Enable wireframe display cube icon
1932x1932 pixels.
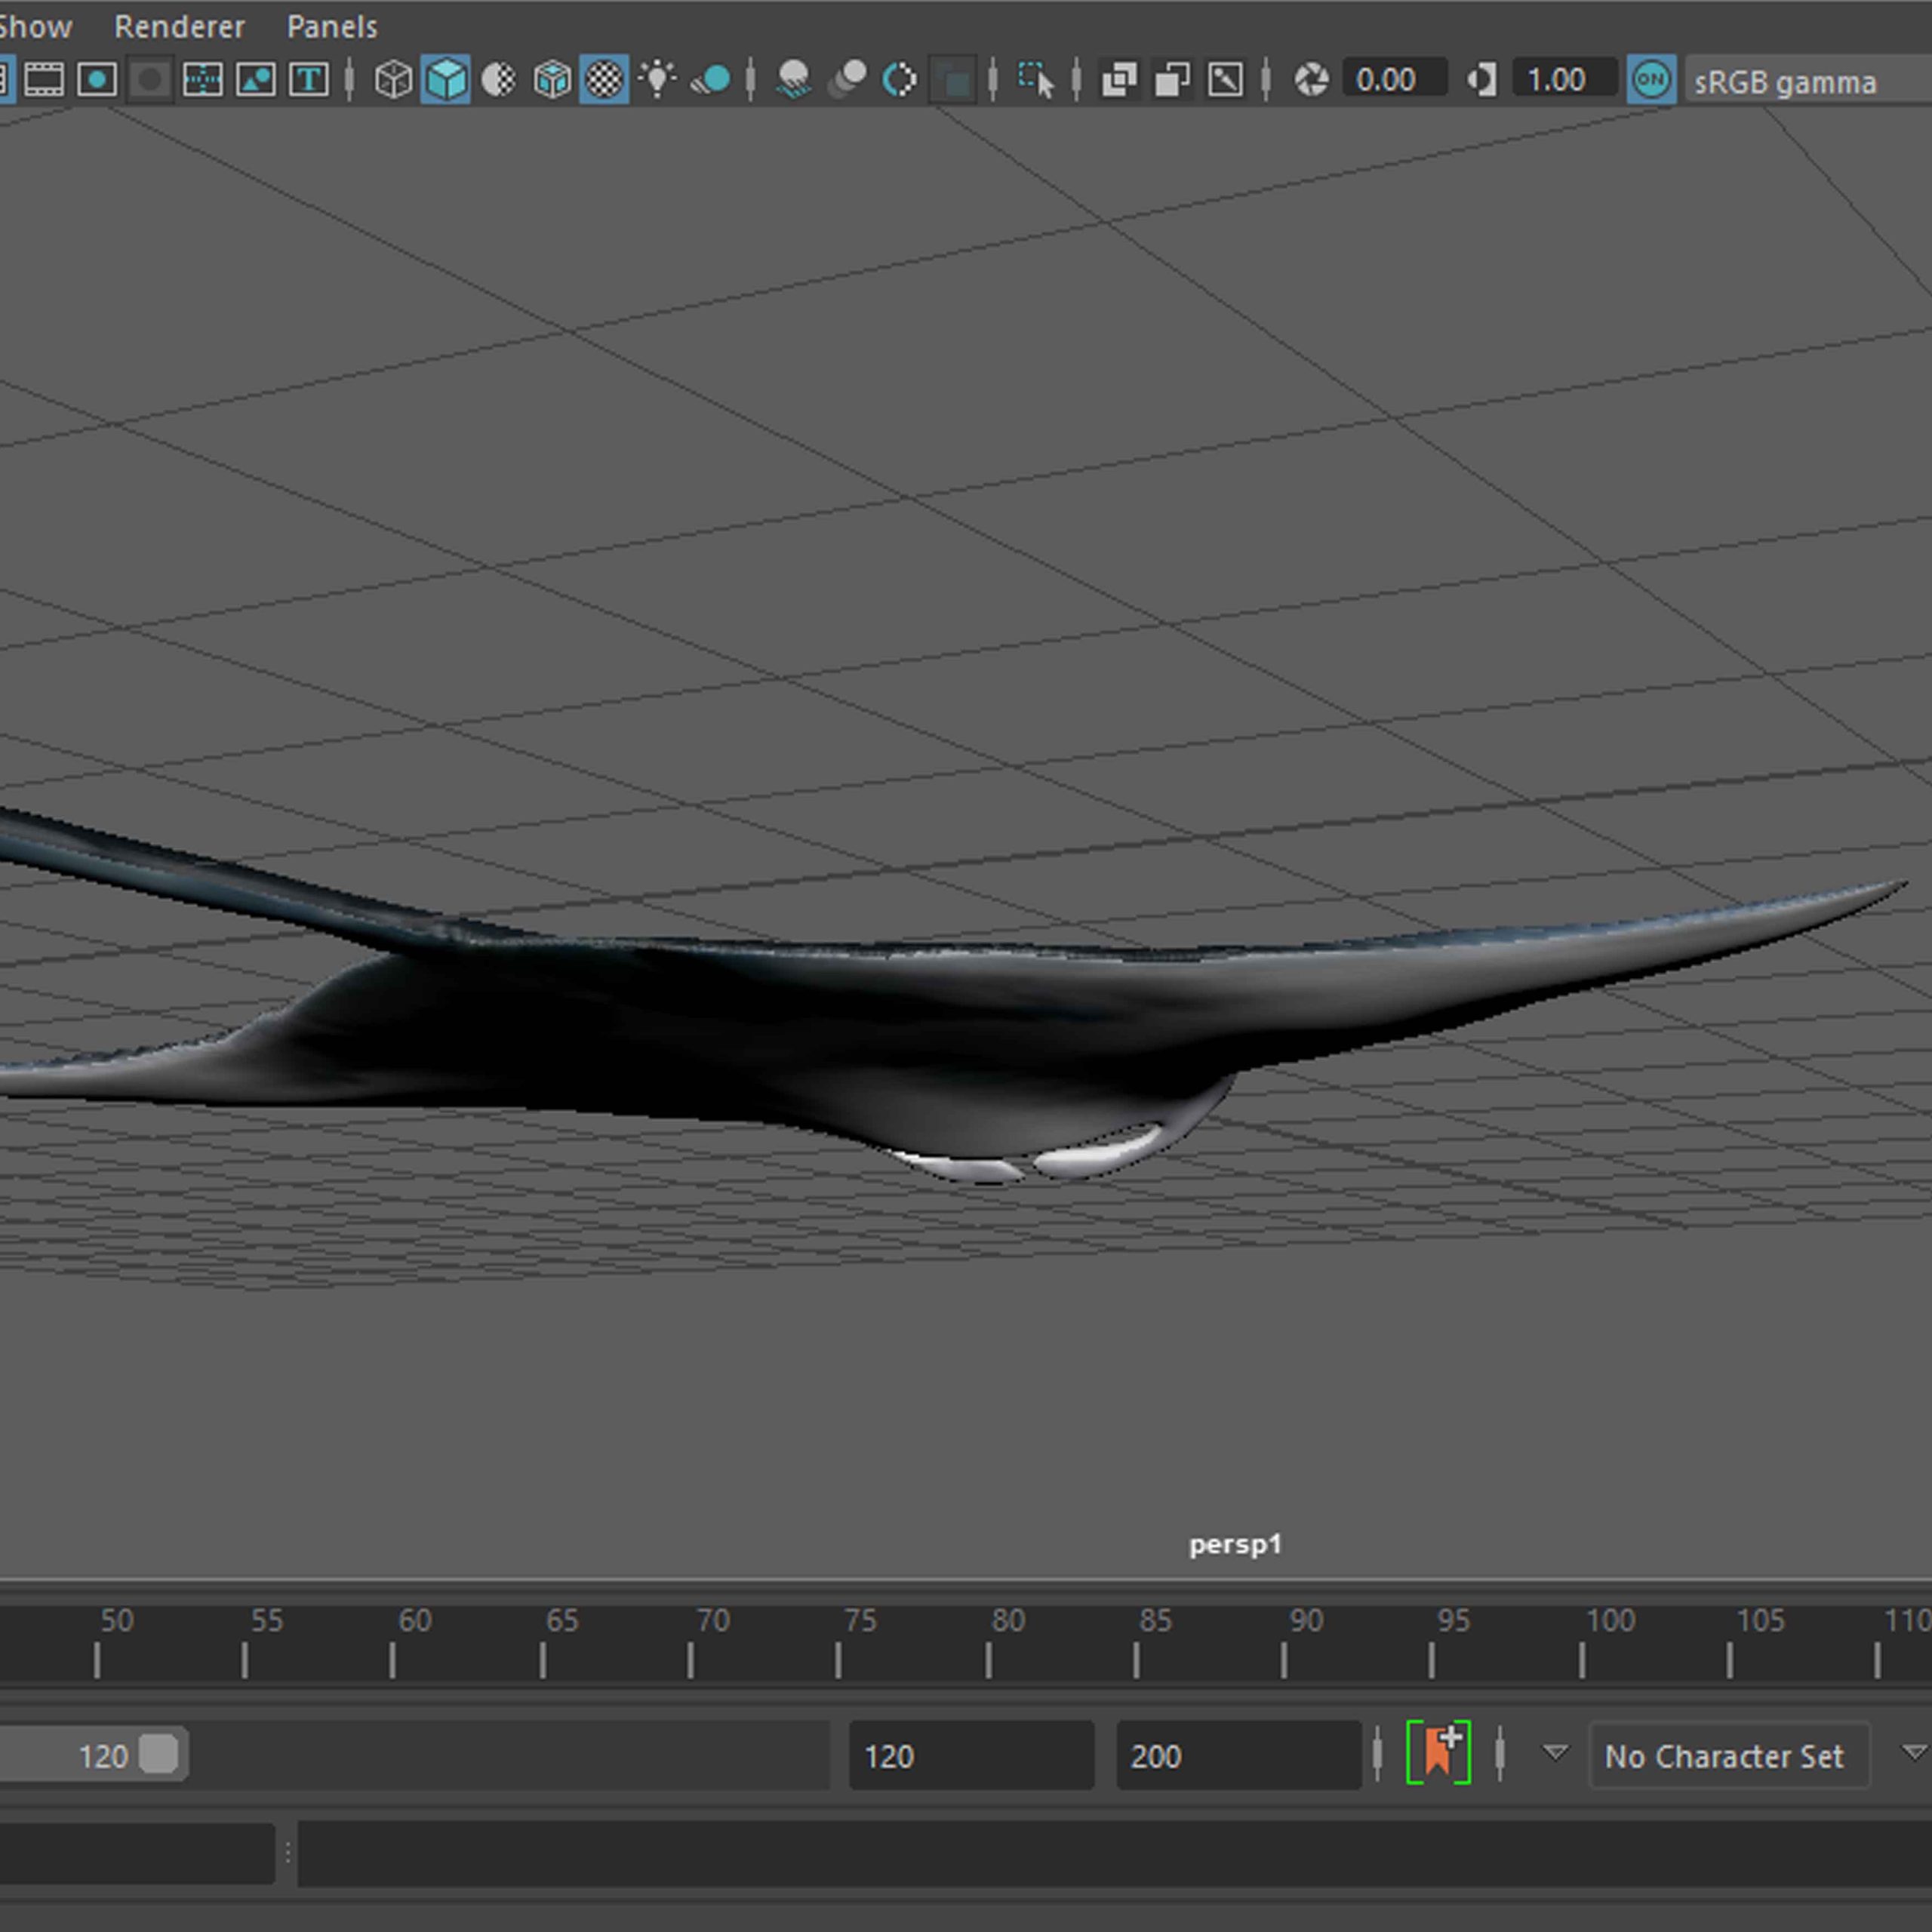tap(393, 80)
